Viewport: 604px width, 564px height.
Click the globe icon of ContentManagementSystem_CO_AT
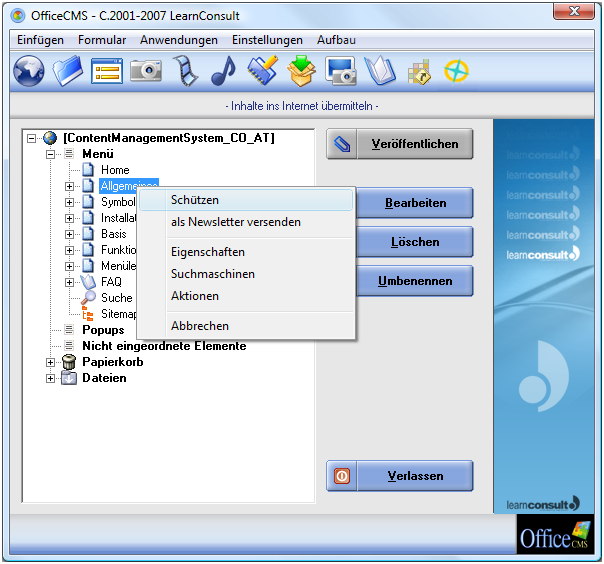pos(50,138)
